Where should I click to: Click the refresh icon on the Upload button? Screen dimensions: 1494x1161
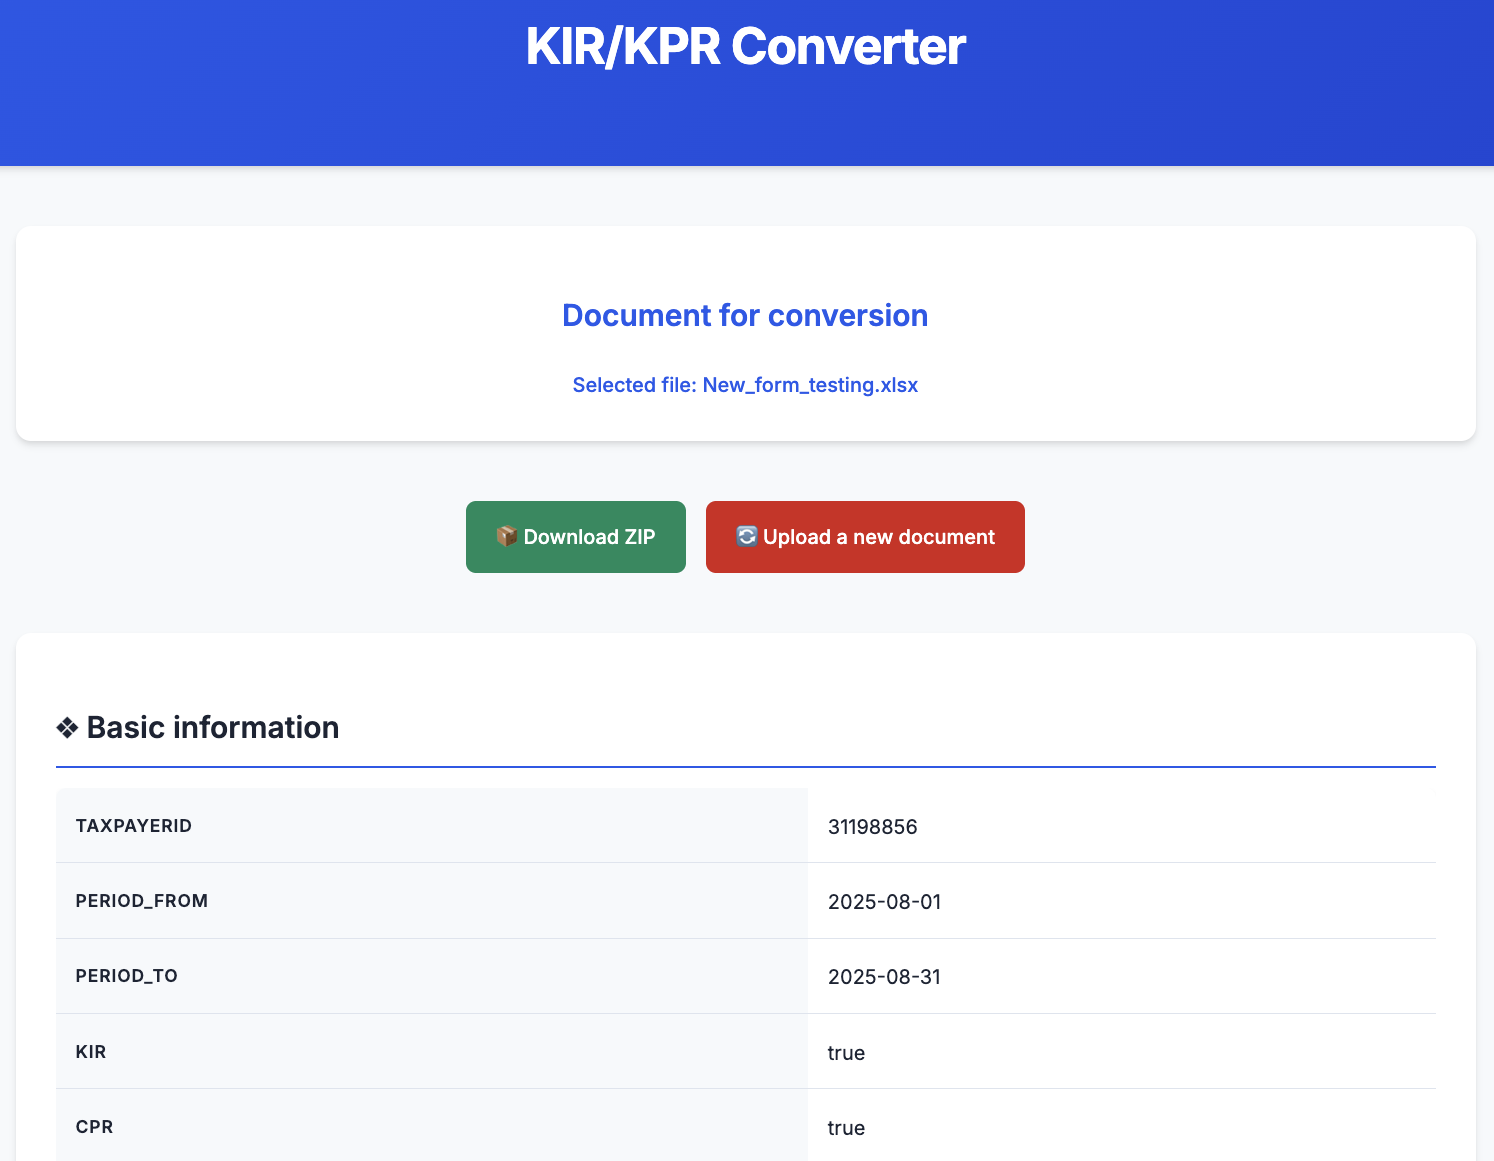click(746, 536)
